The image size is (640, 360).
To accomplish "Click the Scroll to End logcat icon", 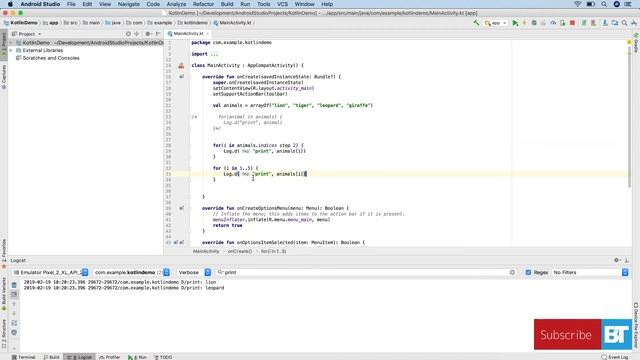I will 14,294.
